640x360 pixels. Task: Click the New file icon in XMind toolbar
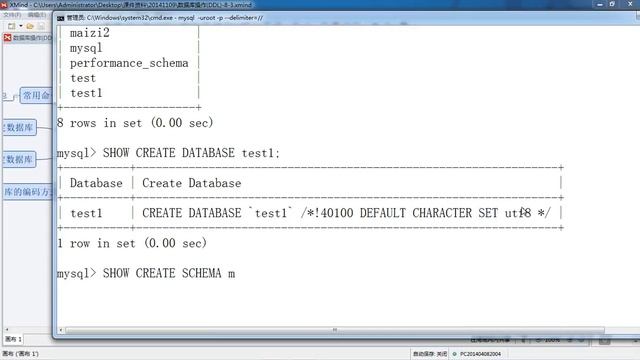11,26
